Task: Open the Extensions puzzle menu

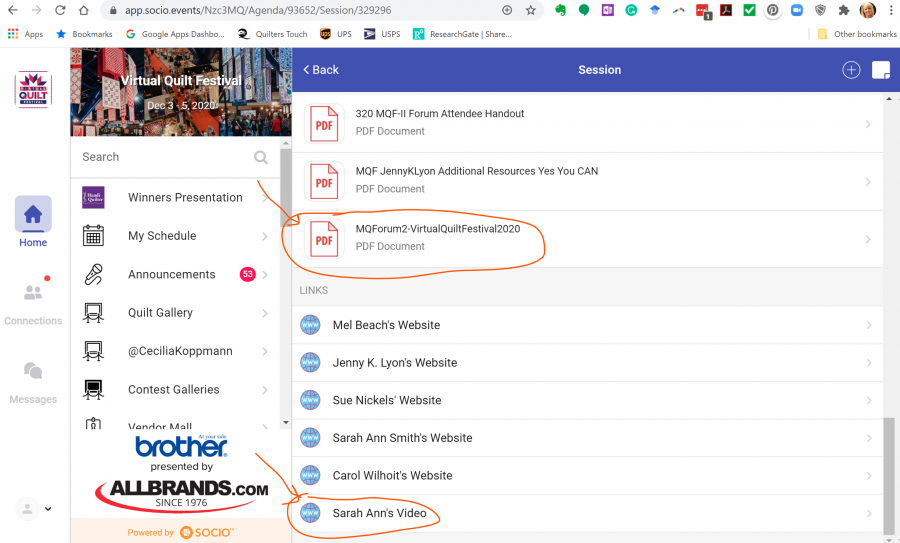Action: [844, 10]
